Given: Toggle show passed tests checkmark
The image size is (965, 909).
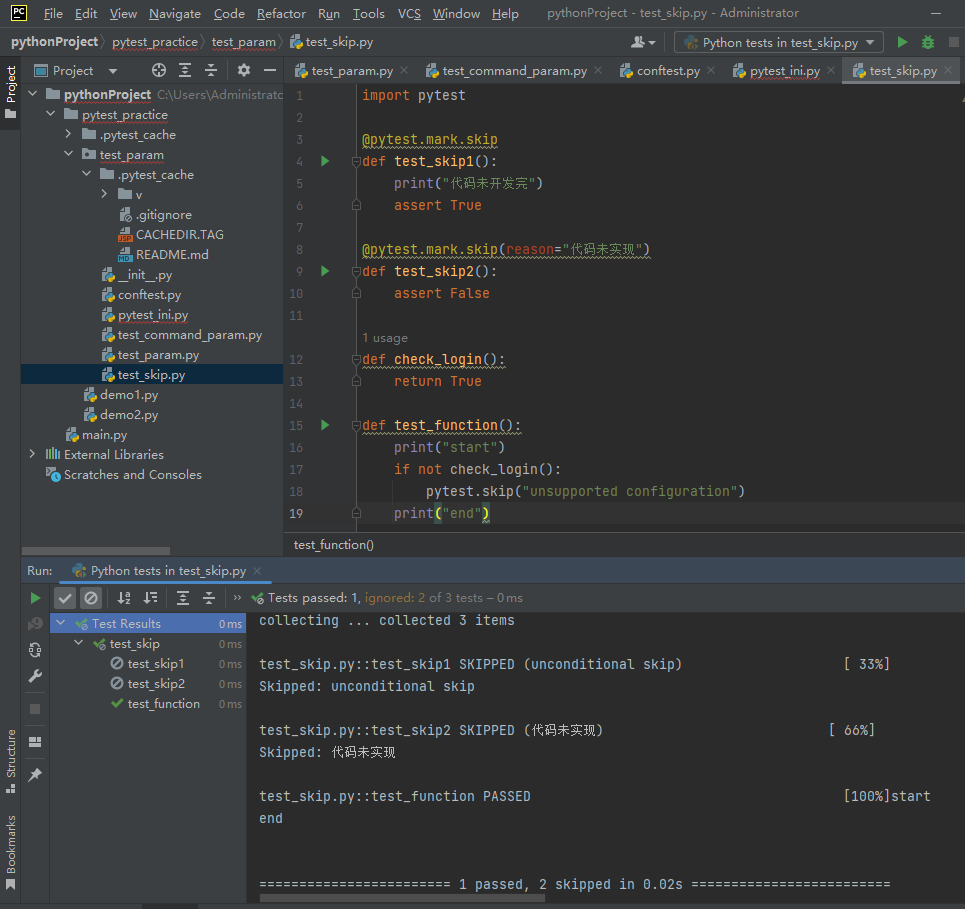Looking at the screenshot, I should [x=65, y=598].
